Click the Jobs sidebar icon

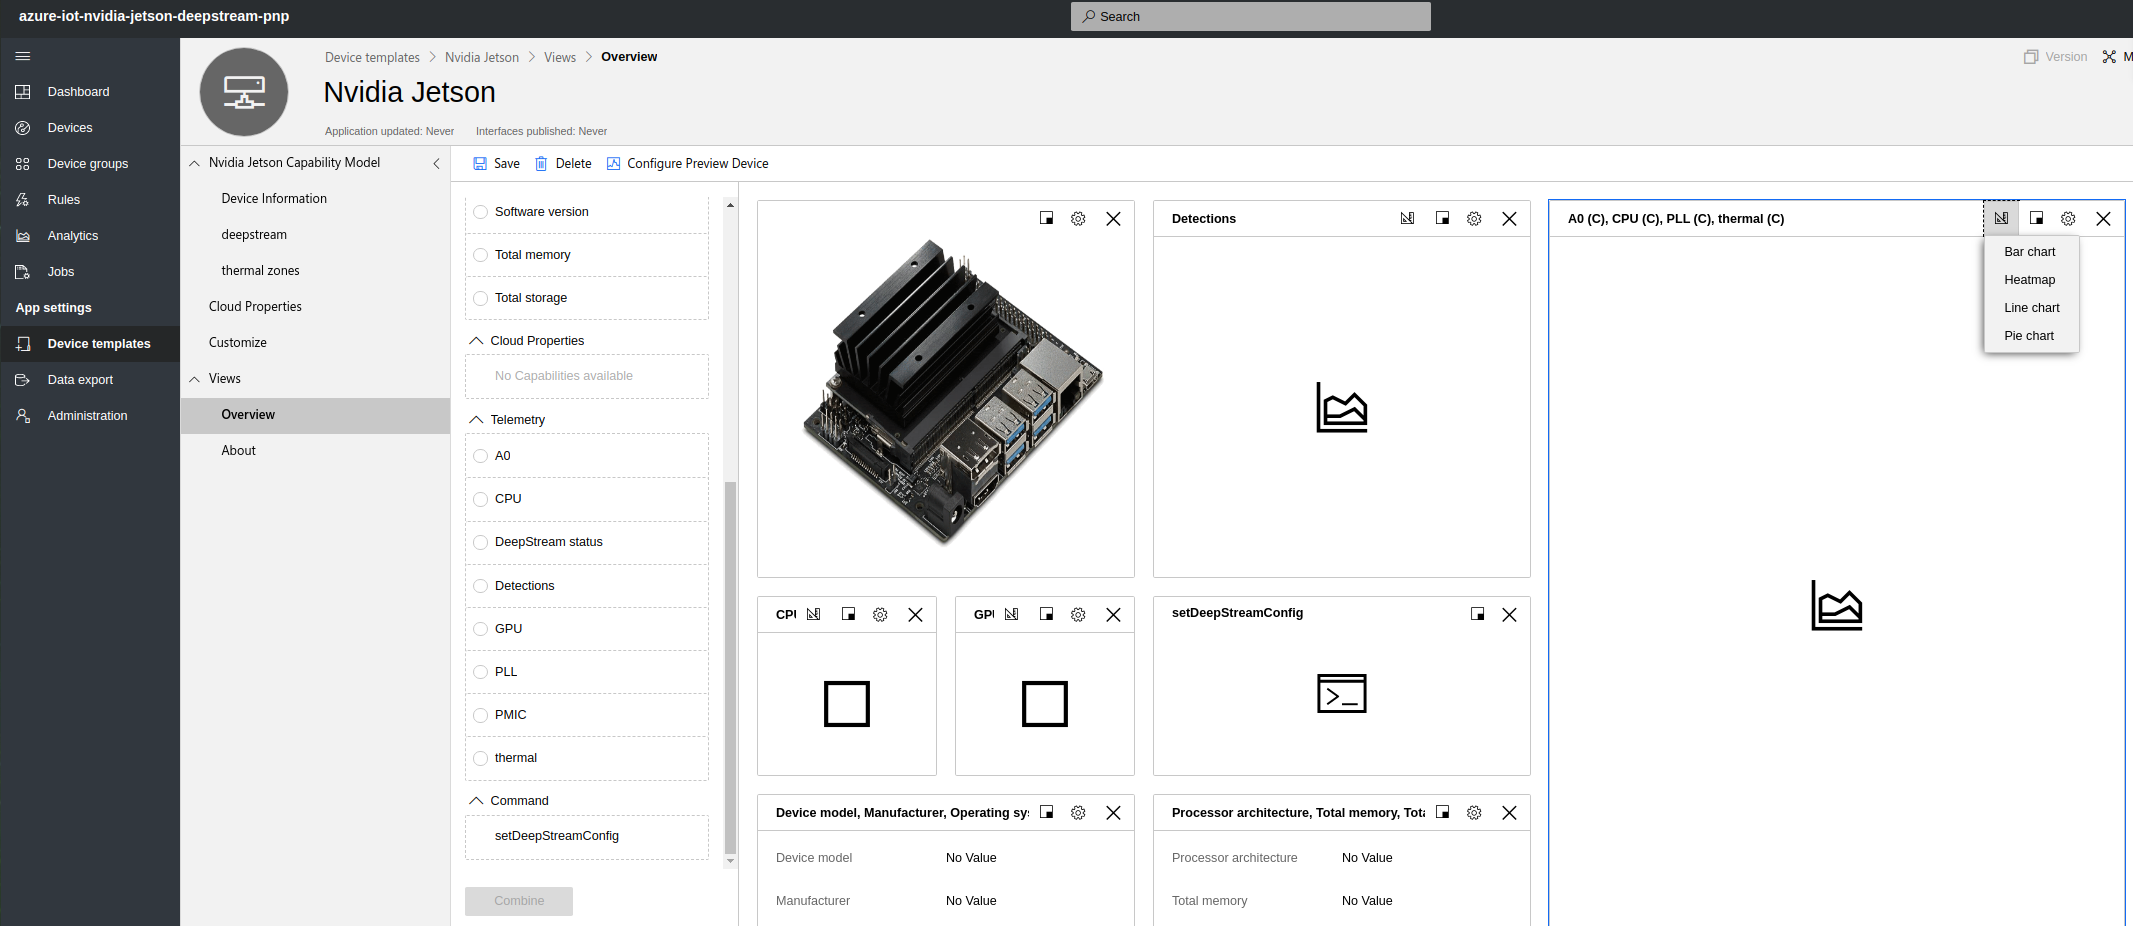(x=23, y=272)
